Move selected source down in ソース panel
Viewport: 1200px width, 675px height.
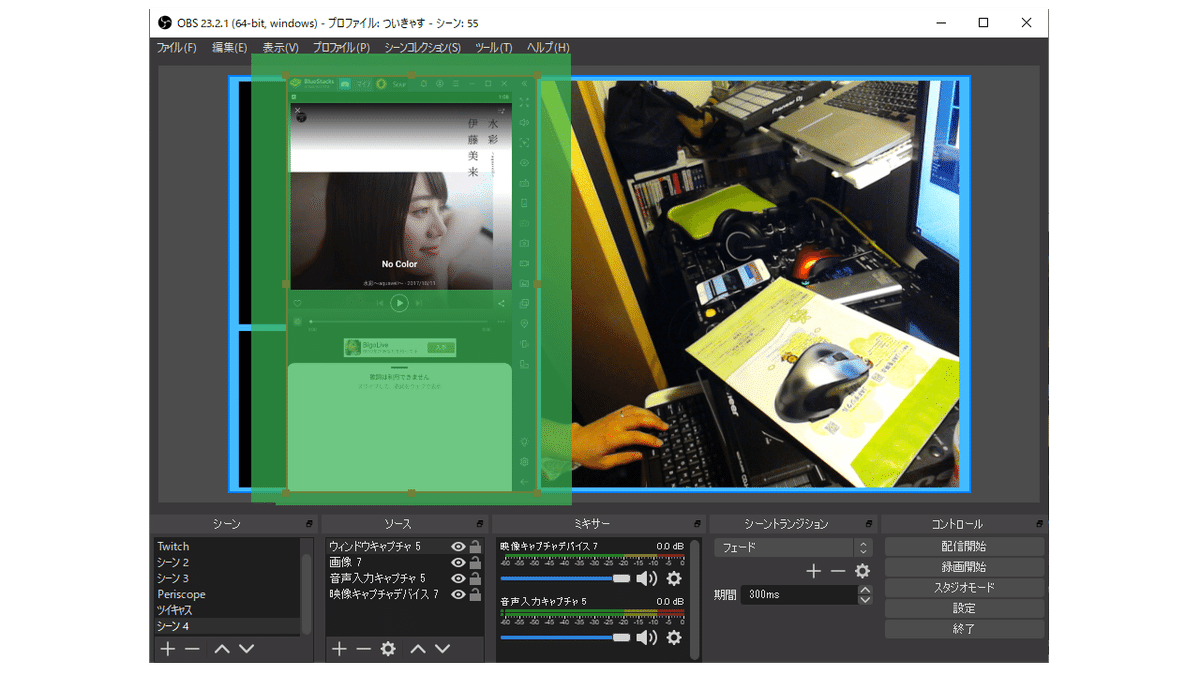[442, 649]
